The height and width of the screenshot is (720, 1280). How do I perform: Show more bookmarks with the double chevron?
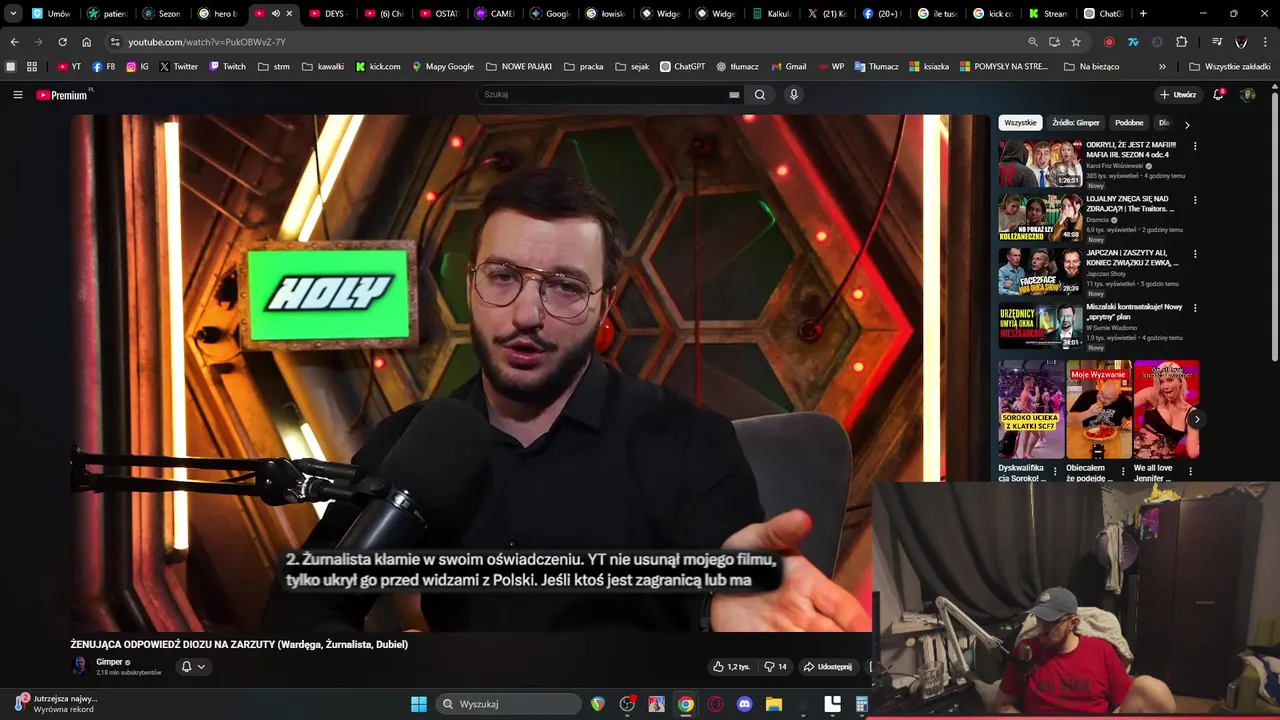pyautogui.click(x=1162, y=67)
